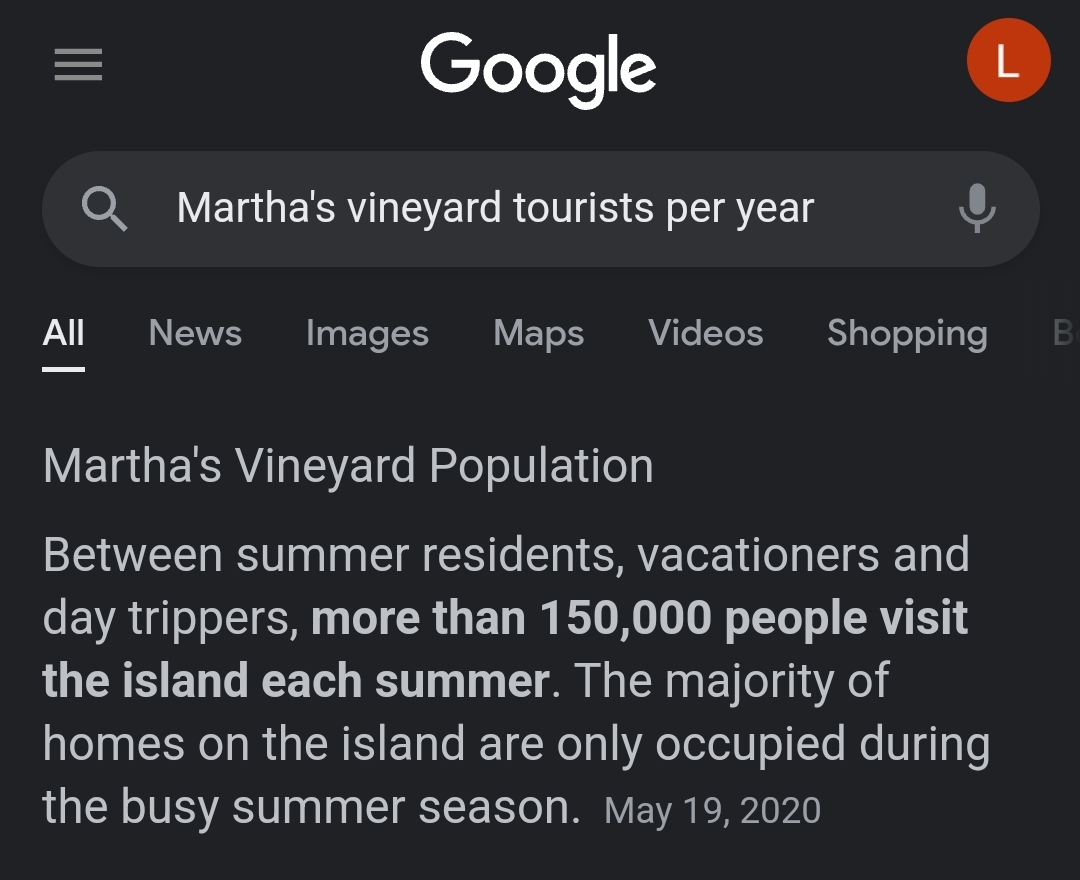Screen dimensions: 1080x880
Task: Click bold text 'the island each summer'
Action: (296, 681)
